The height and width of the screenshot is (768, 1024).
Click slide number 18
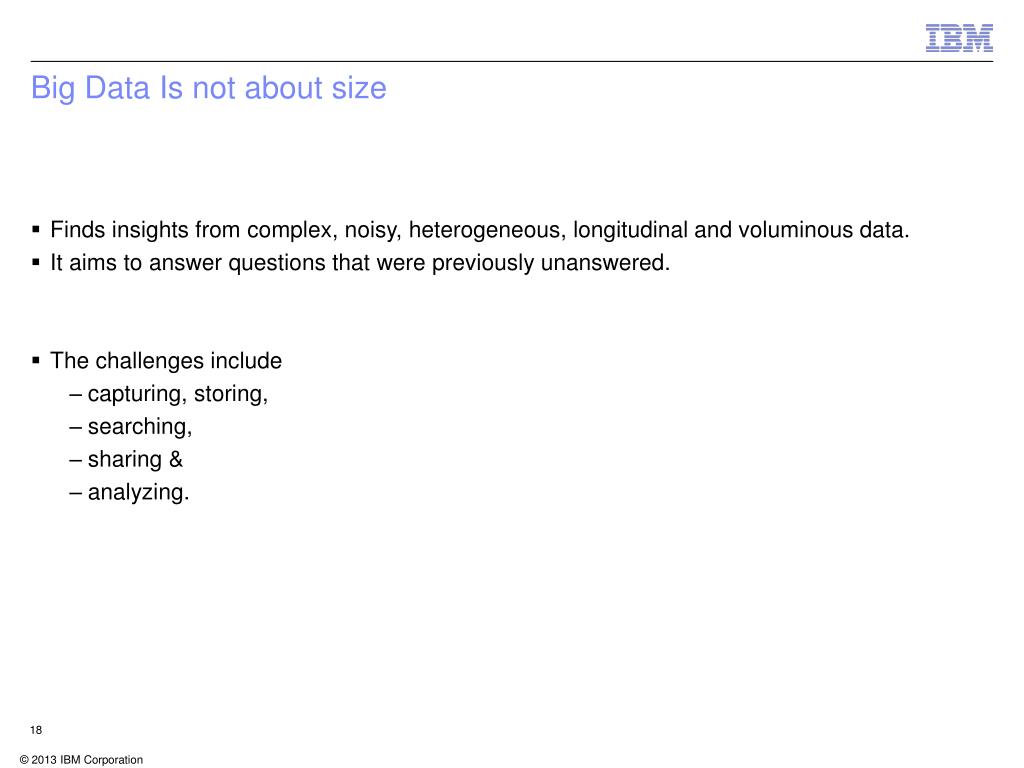coord(36,730)
